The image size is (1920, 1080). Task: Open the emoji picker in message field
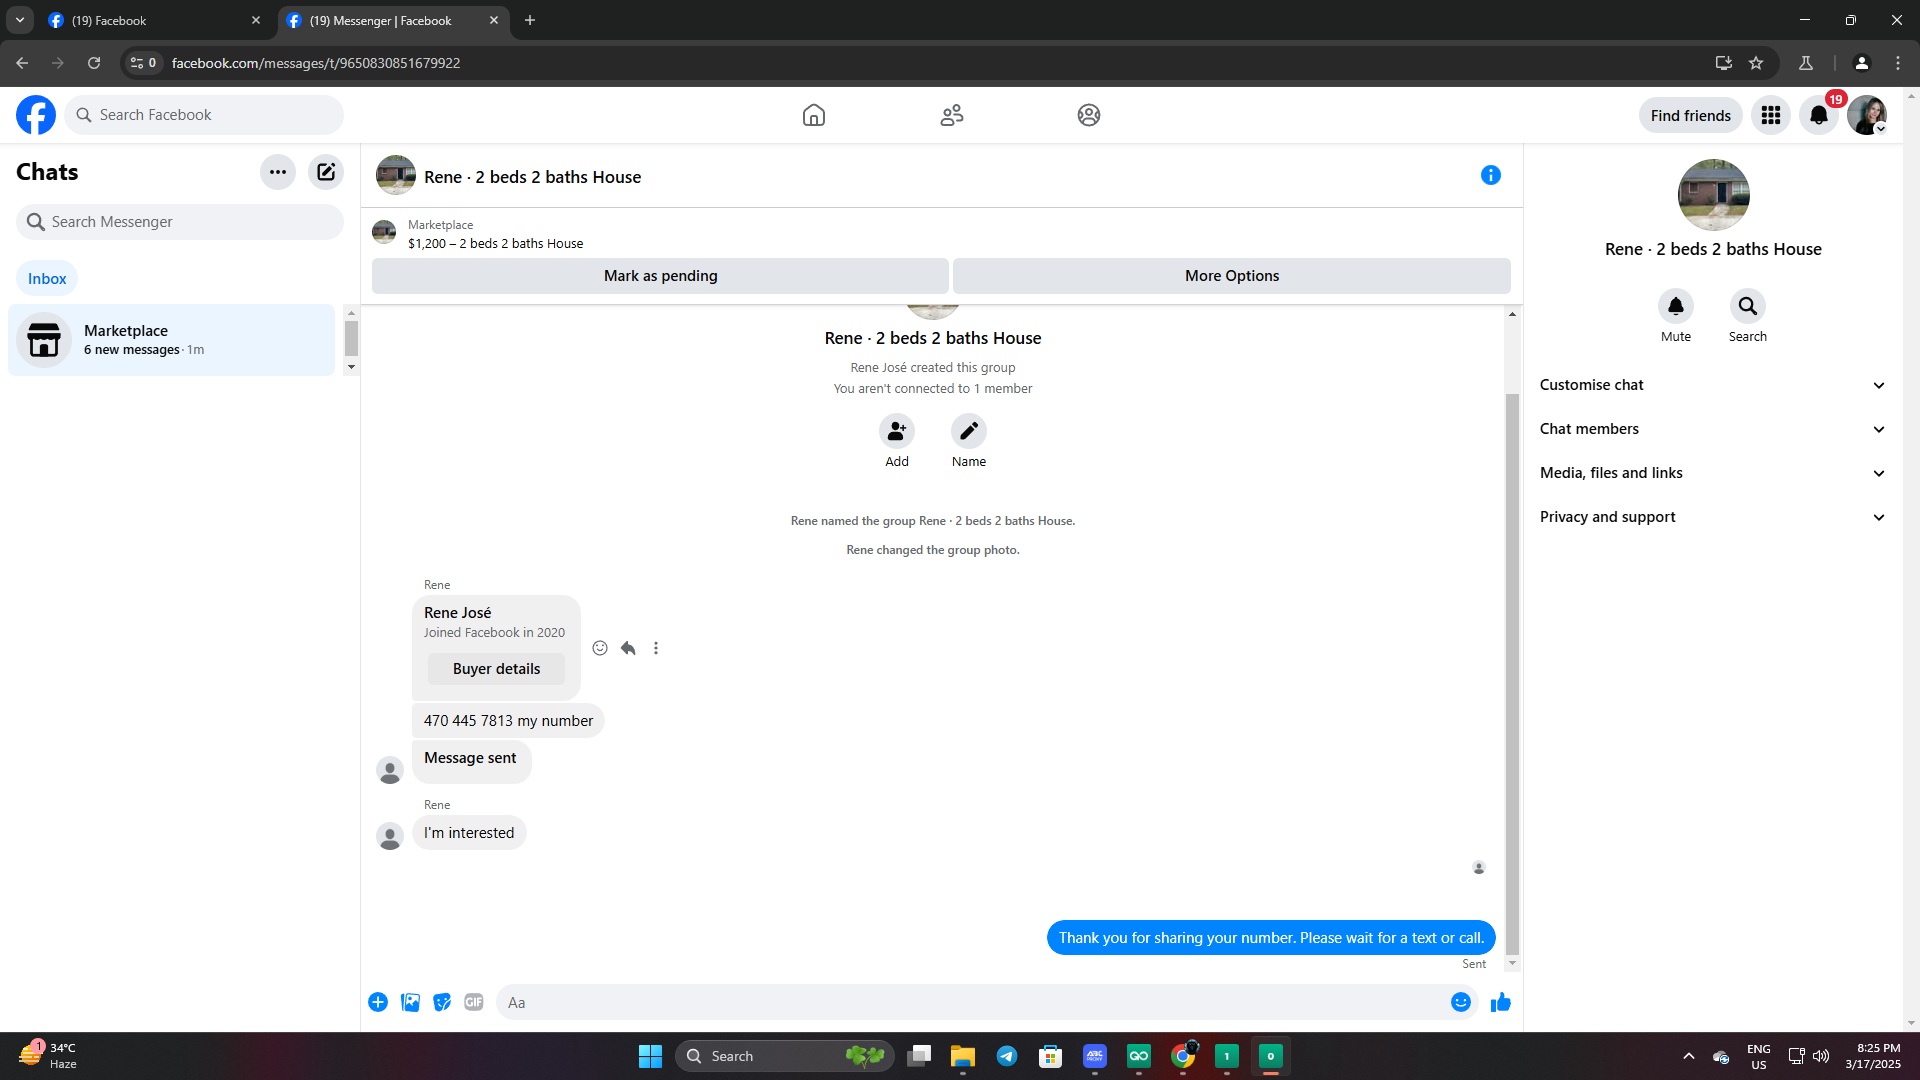click(1461, 1002)
